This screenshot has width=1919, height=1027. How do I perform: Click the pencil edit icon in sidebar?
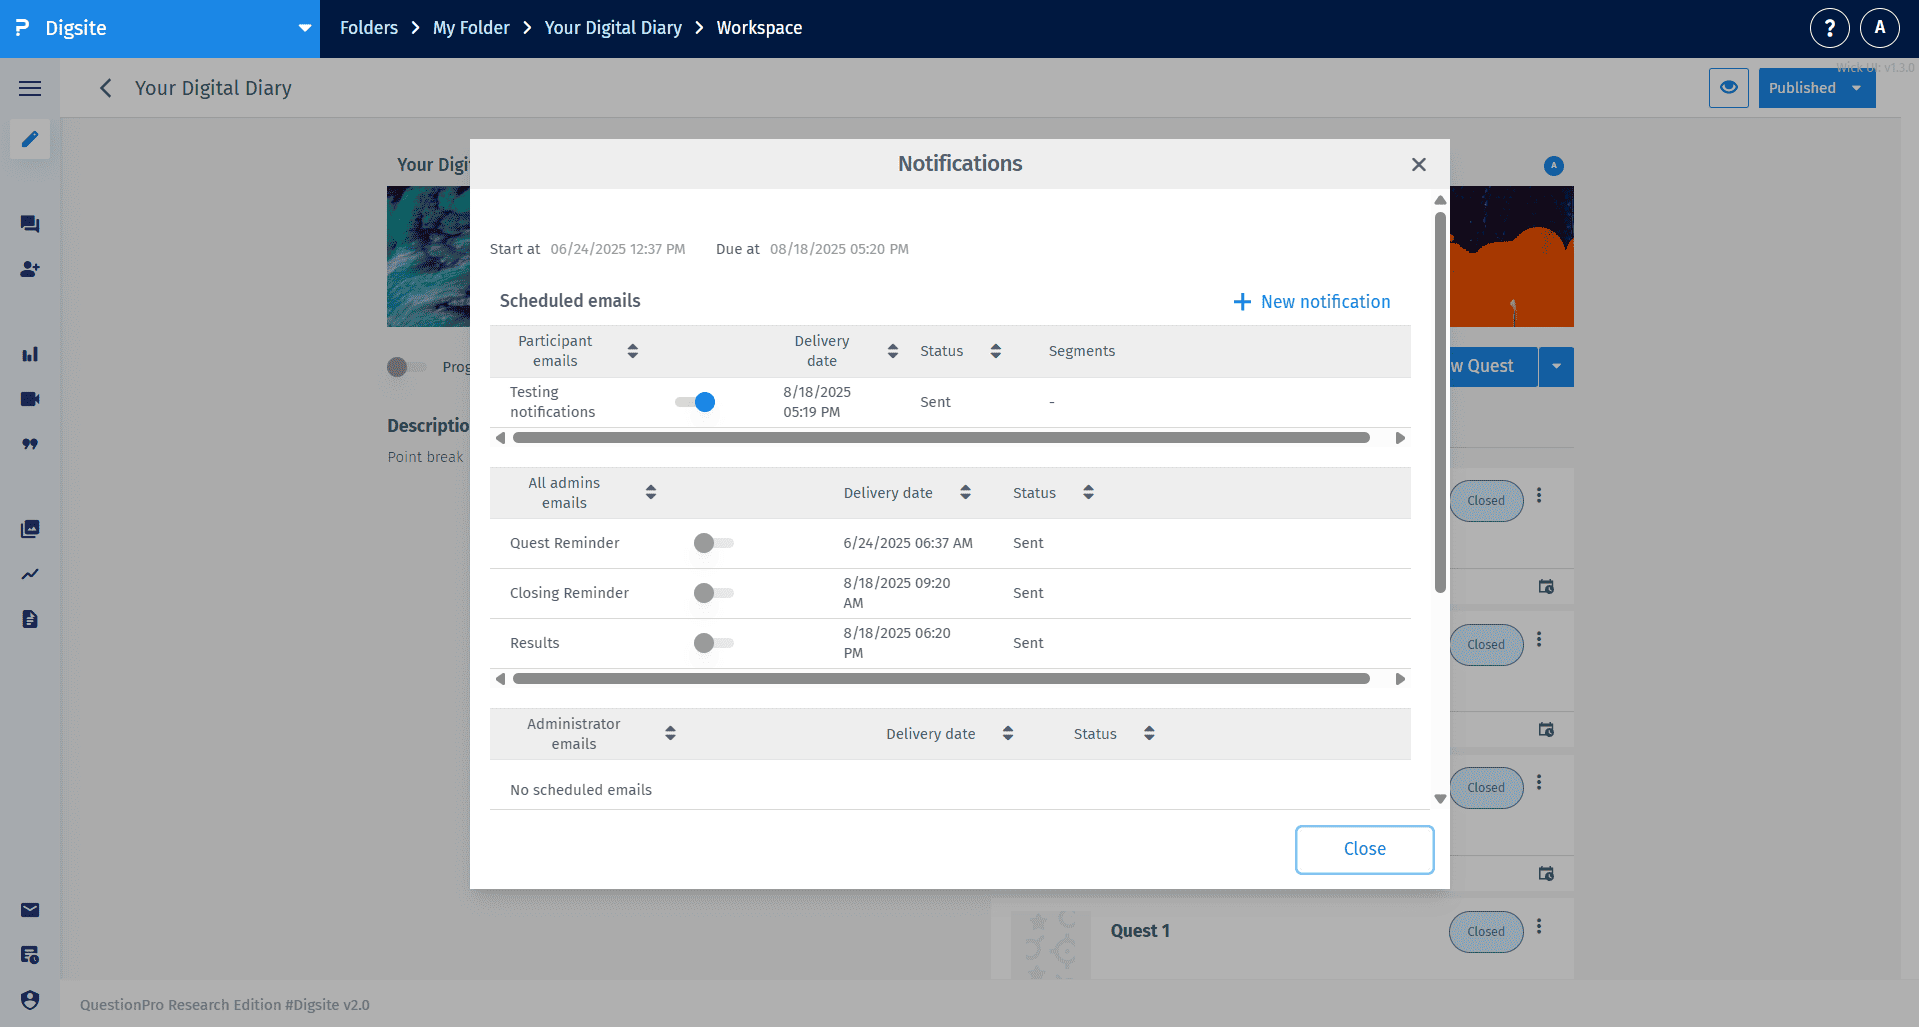30,139
